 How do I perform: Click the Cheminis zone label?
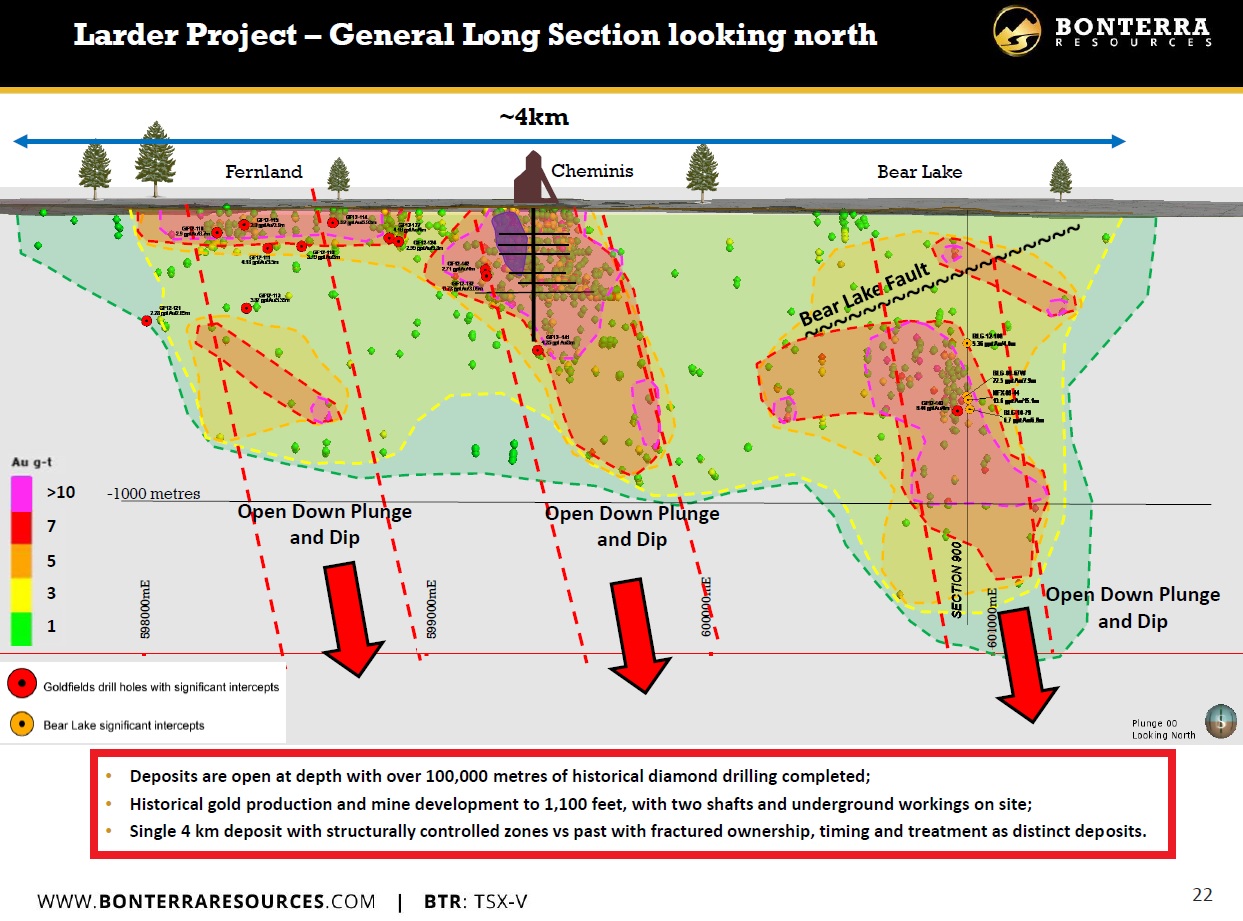tap(593, 171)
